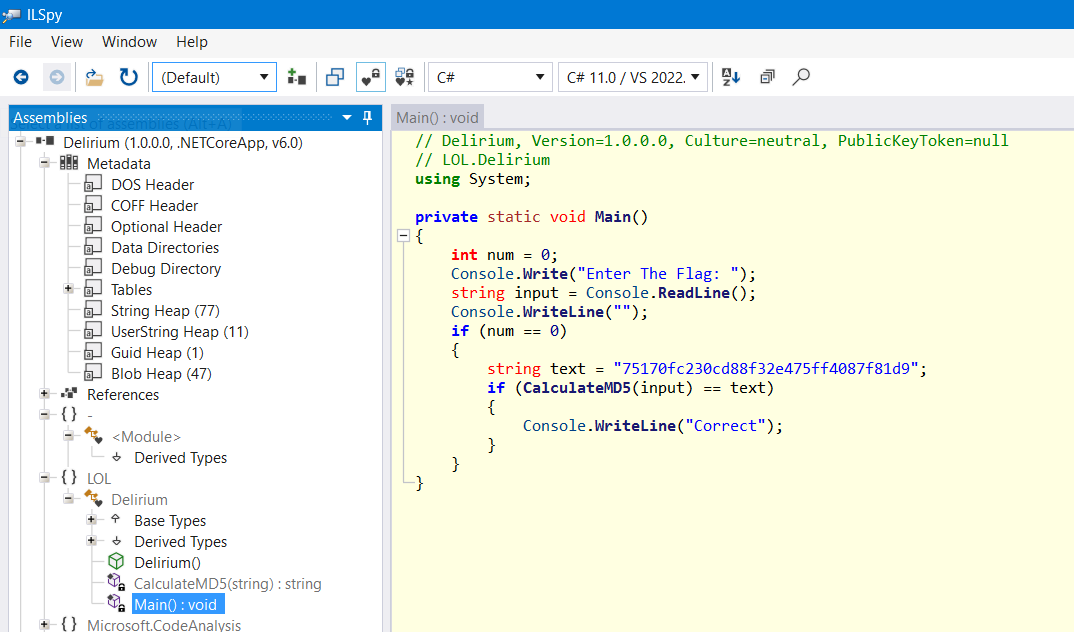The width and height of the screenshot is (1074, 632).
Task: Click the CalculateMD5 method link in code
Action: click(x=576, y=388)
